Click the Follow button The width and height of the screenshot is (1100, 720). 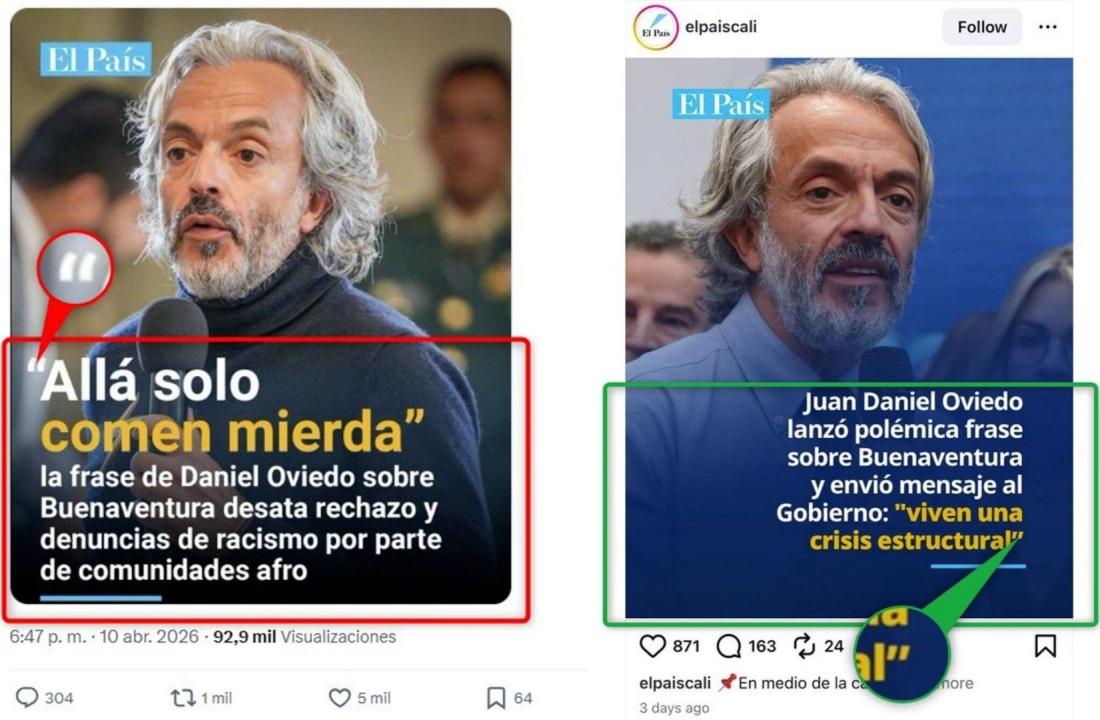981,27
